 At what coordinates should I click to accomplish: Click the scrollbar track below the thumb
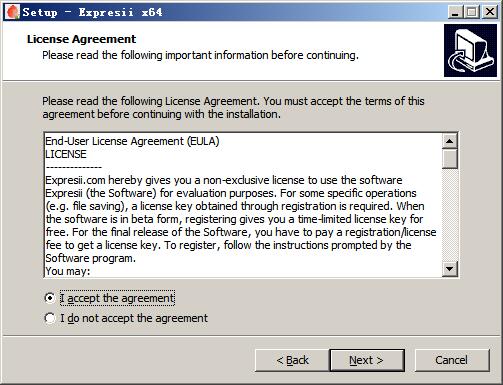tap(450, 215)
